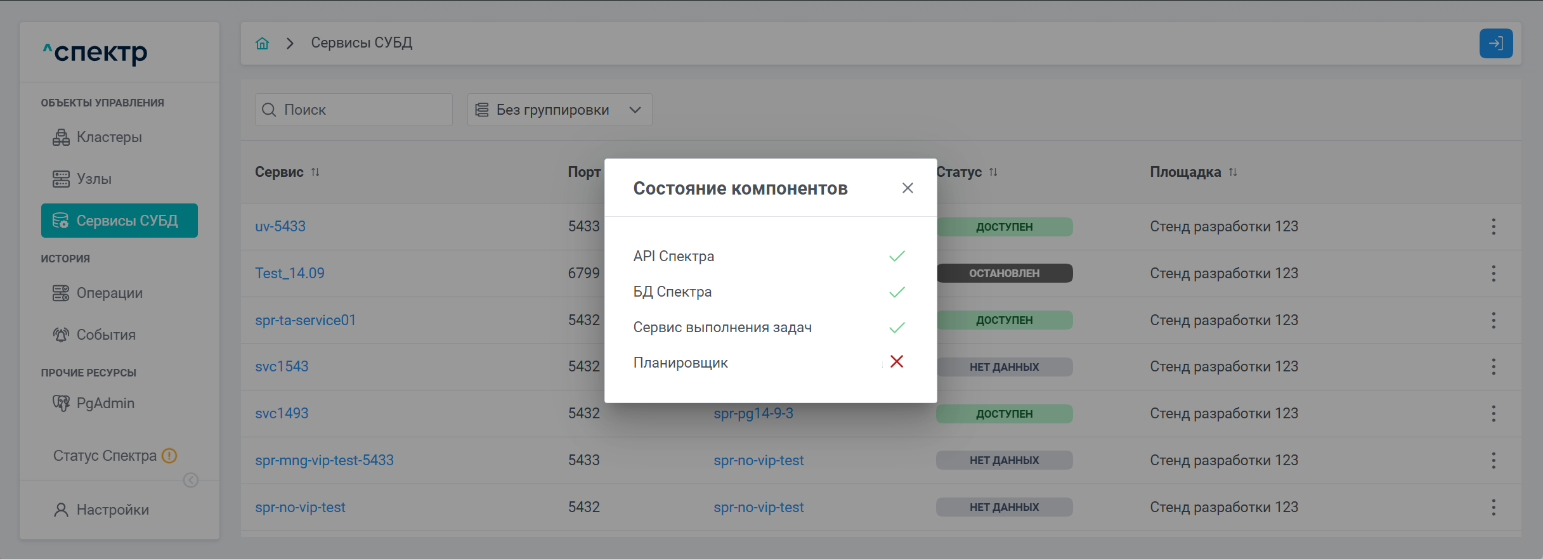Open Узлы in the sidebar
Screen dimensions: 1543x559
click(x=93, y=179)
